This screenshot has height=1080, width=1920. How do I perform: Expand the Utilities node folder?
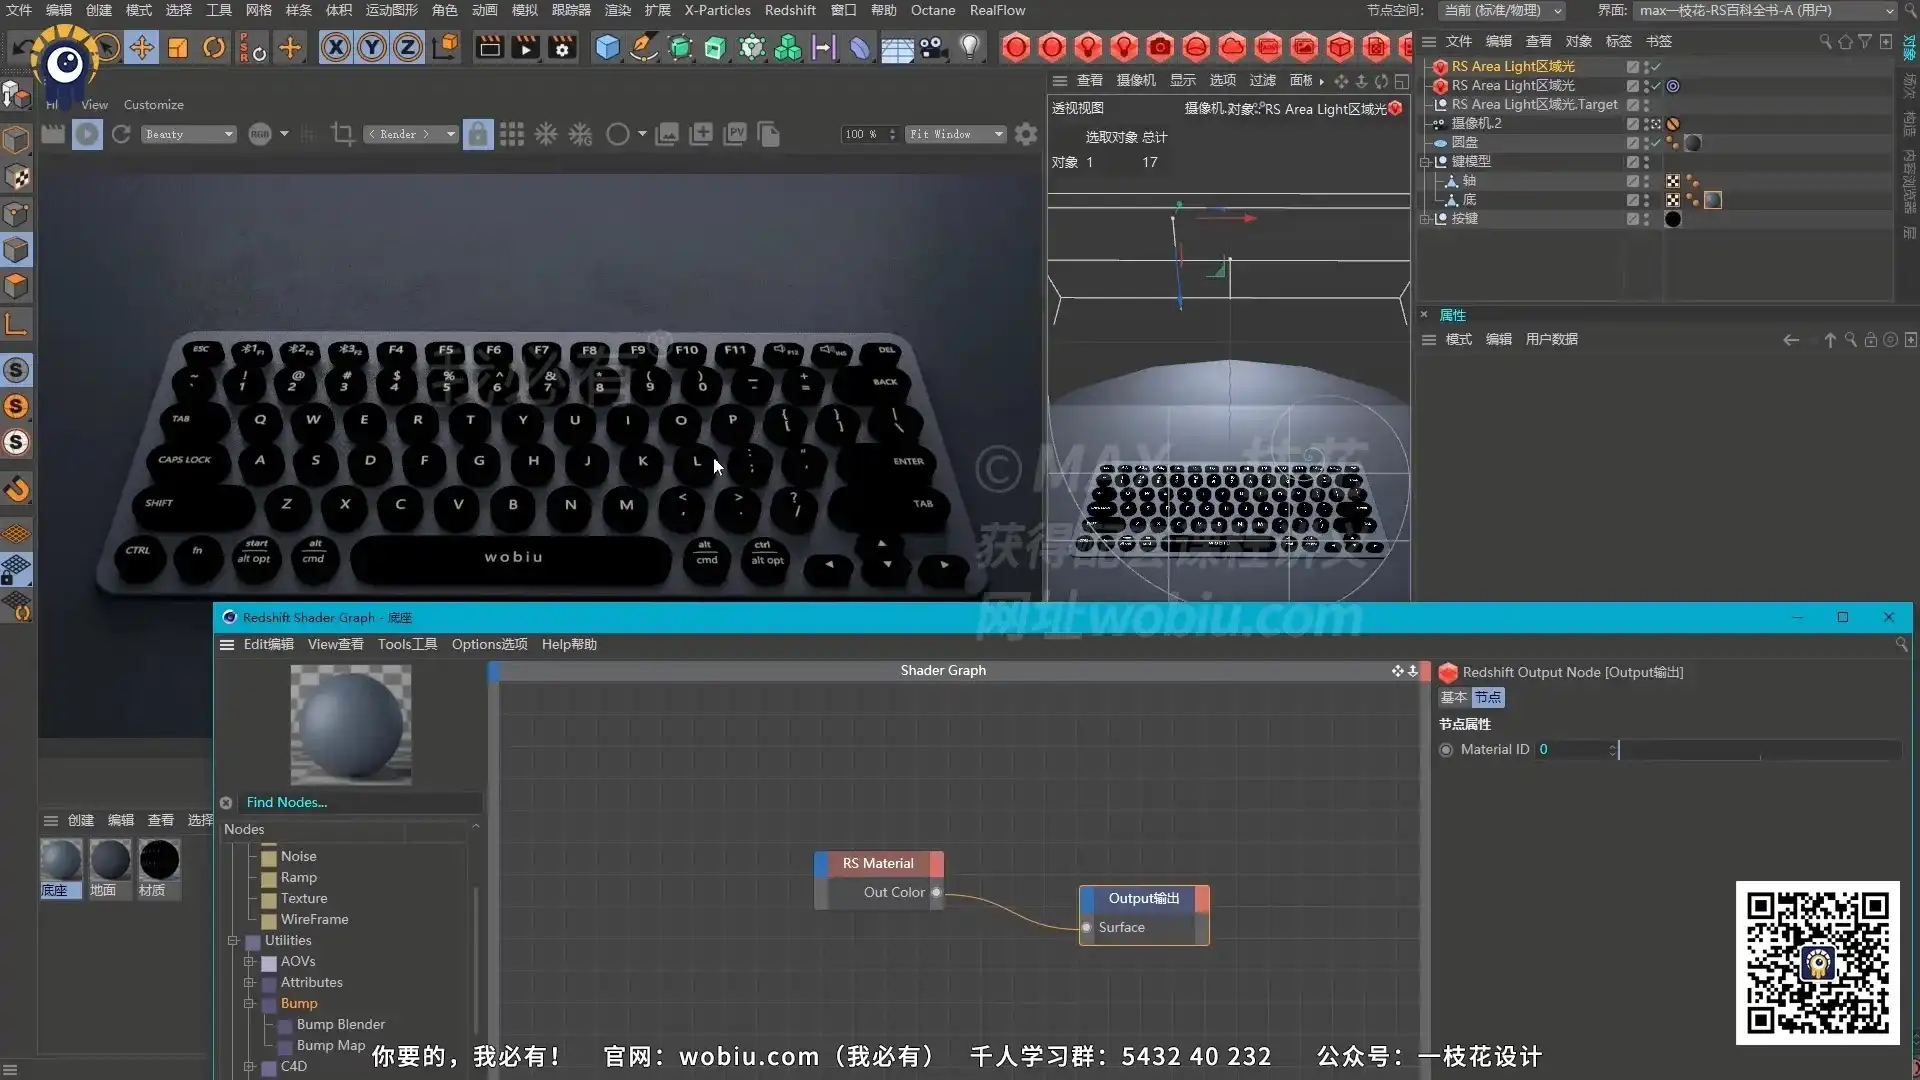pos(233,941)
